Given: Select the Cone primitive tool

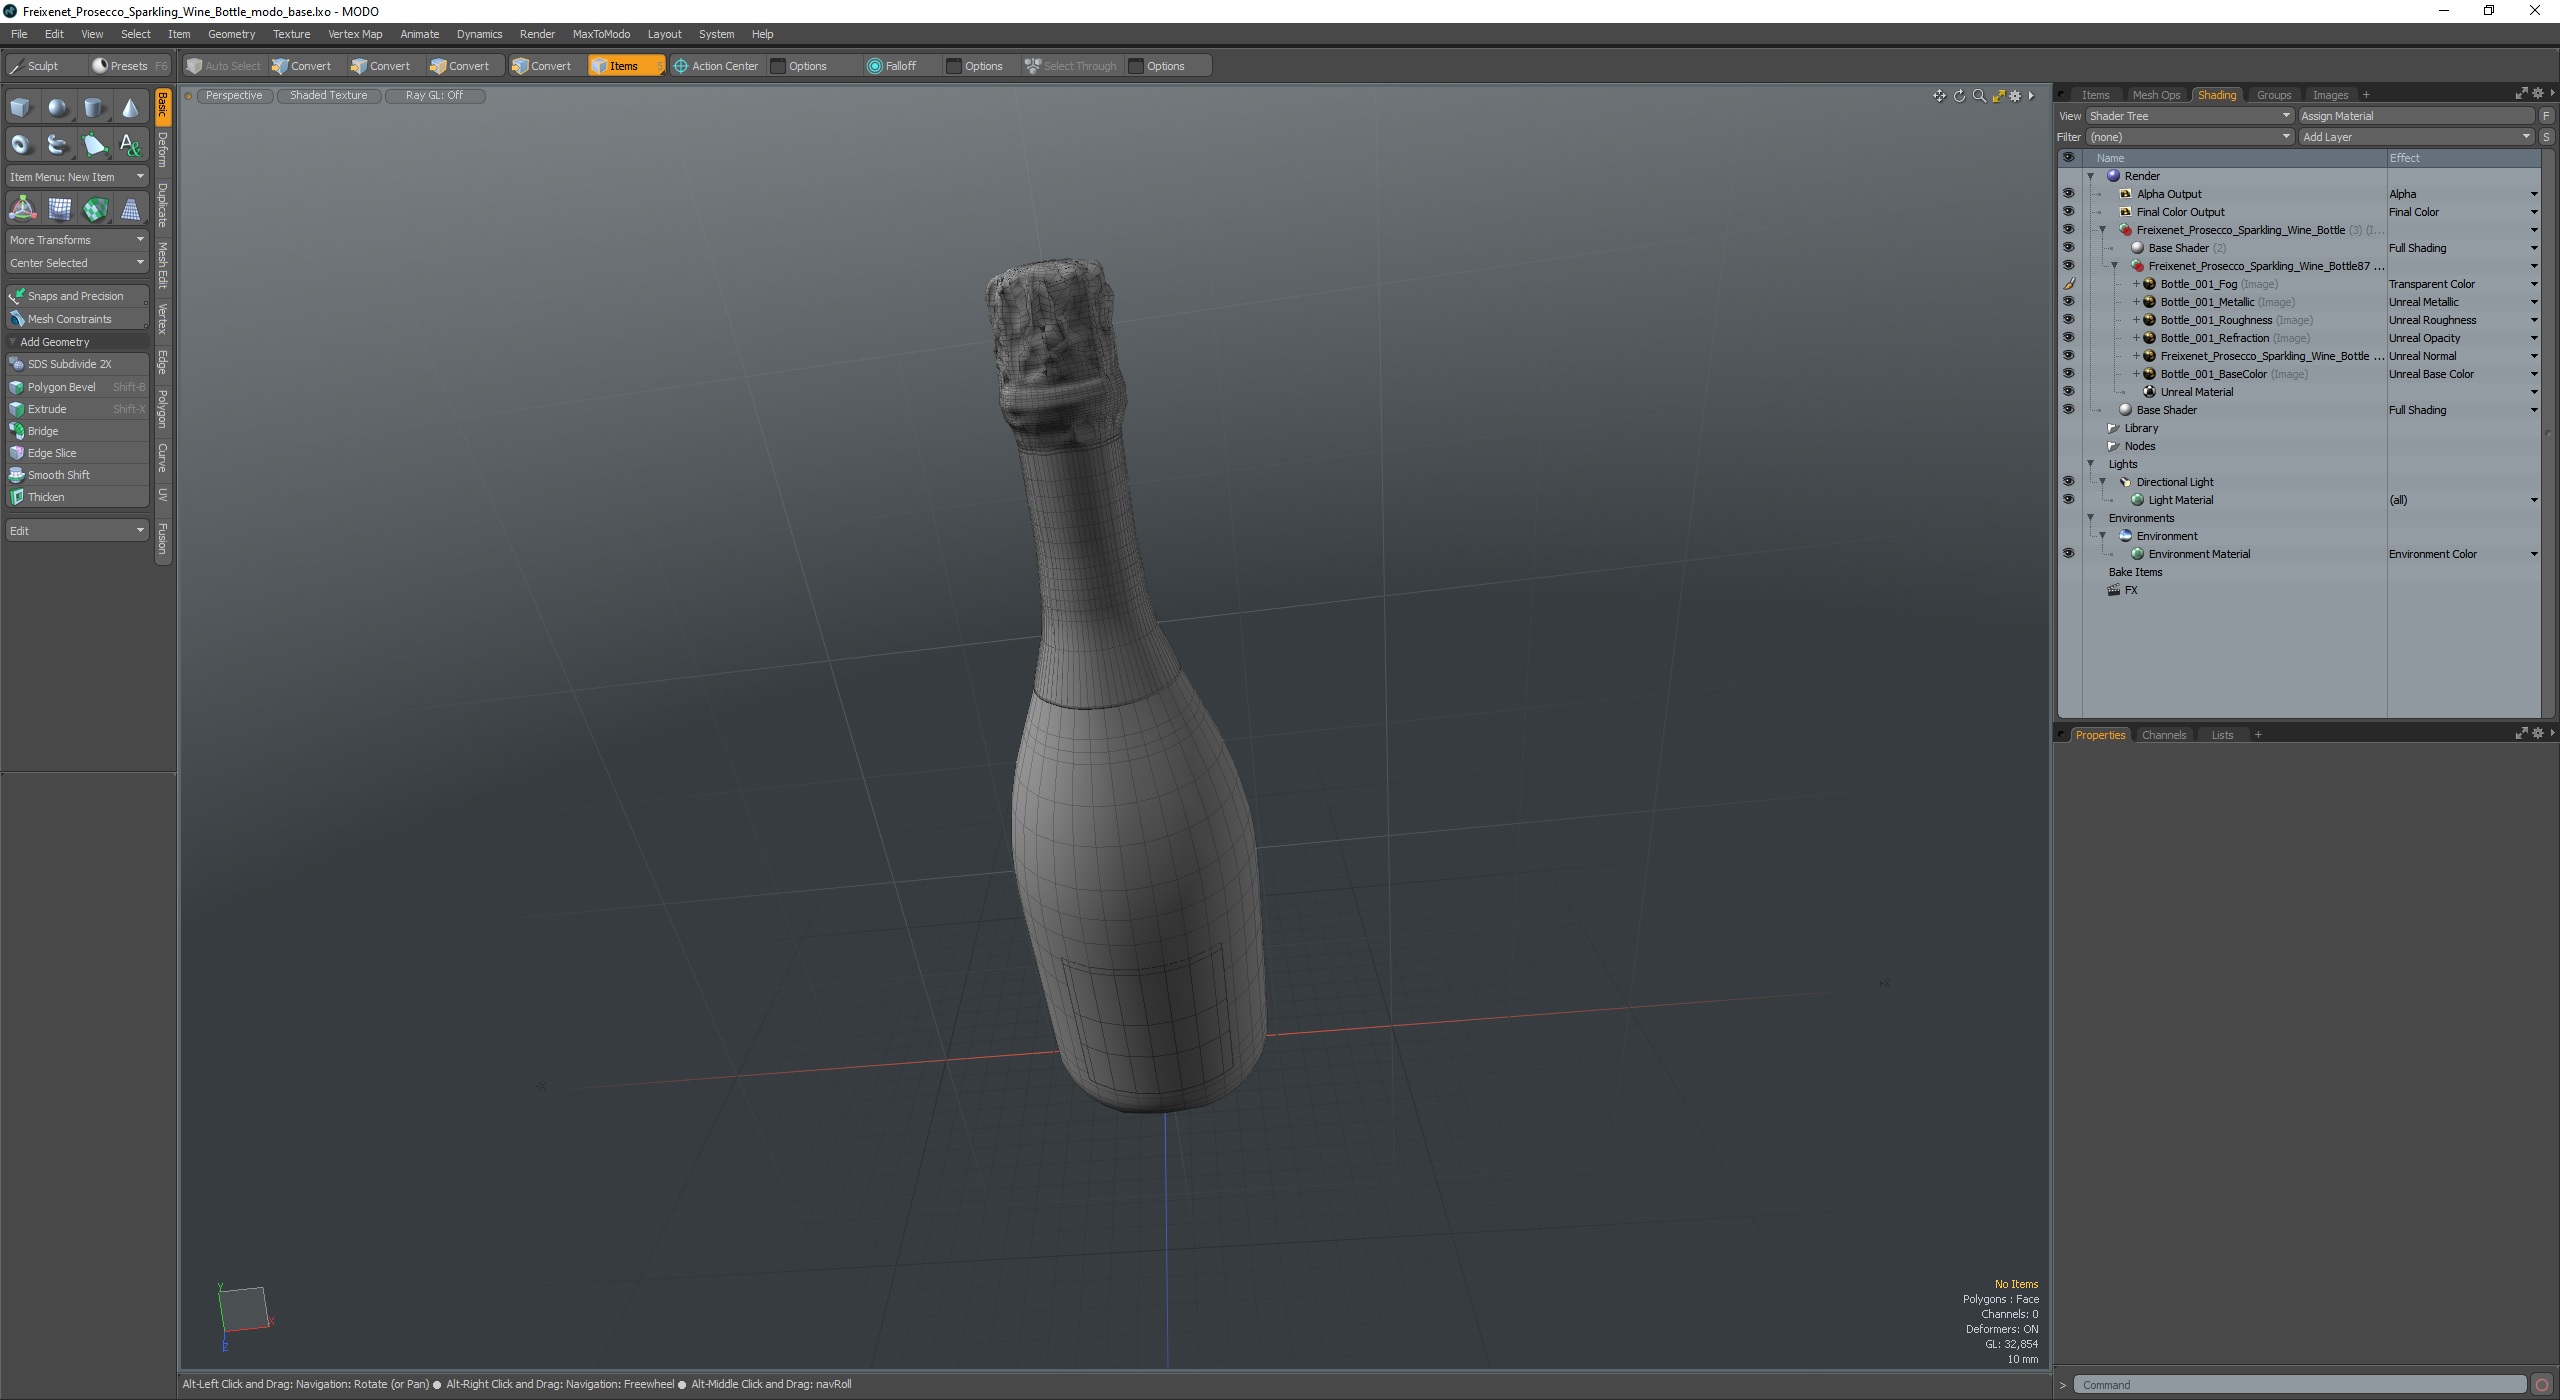Looking at the screenshot, I should click(130, 108).
